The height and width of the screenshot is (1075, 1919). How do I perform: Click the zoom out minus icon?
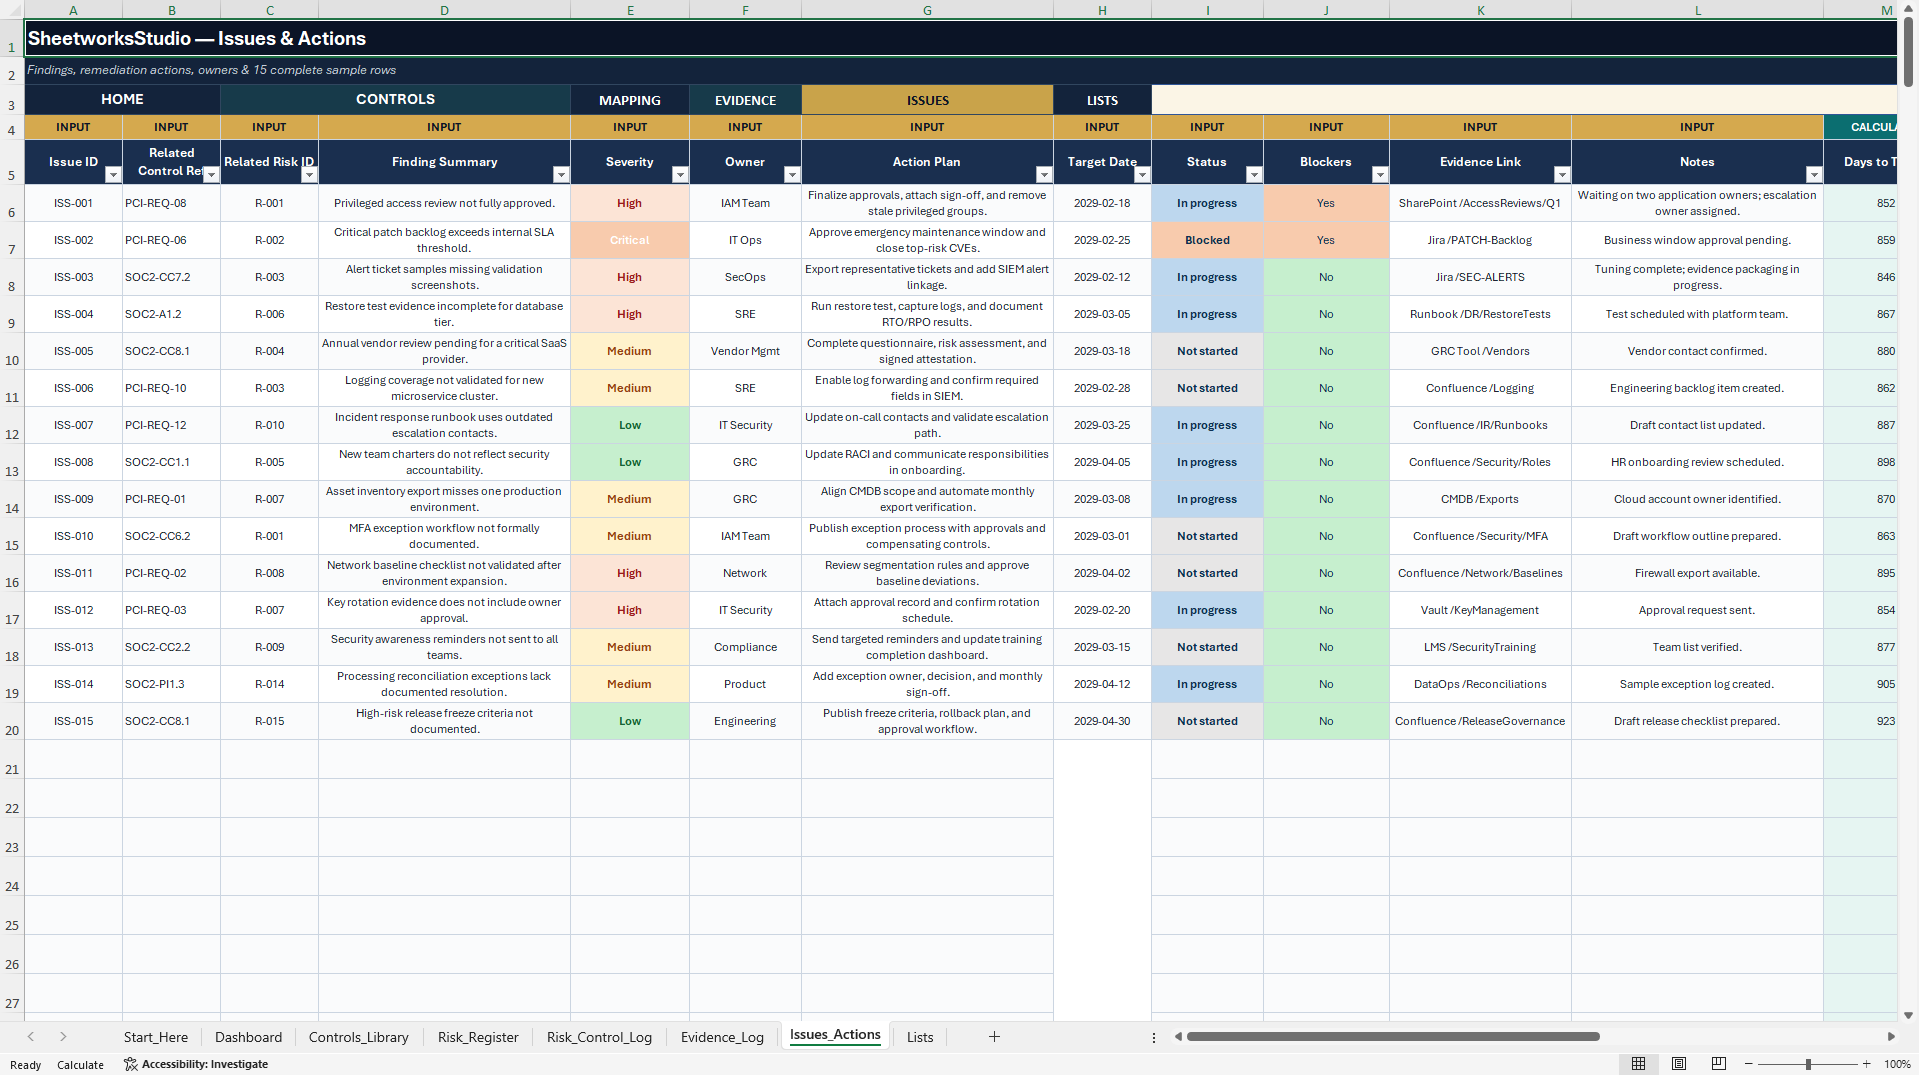point(1748,1064)
